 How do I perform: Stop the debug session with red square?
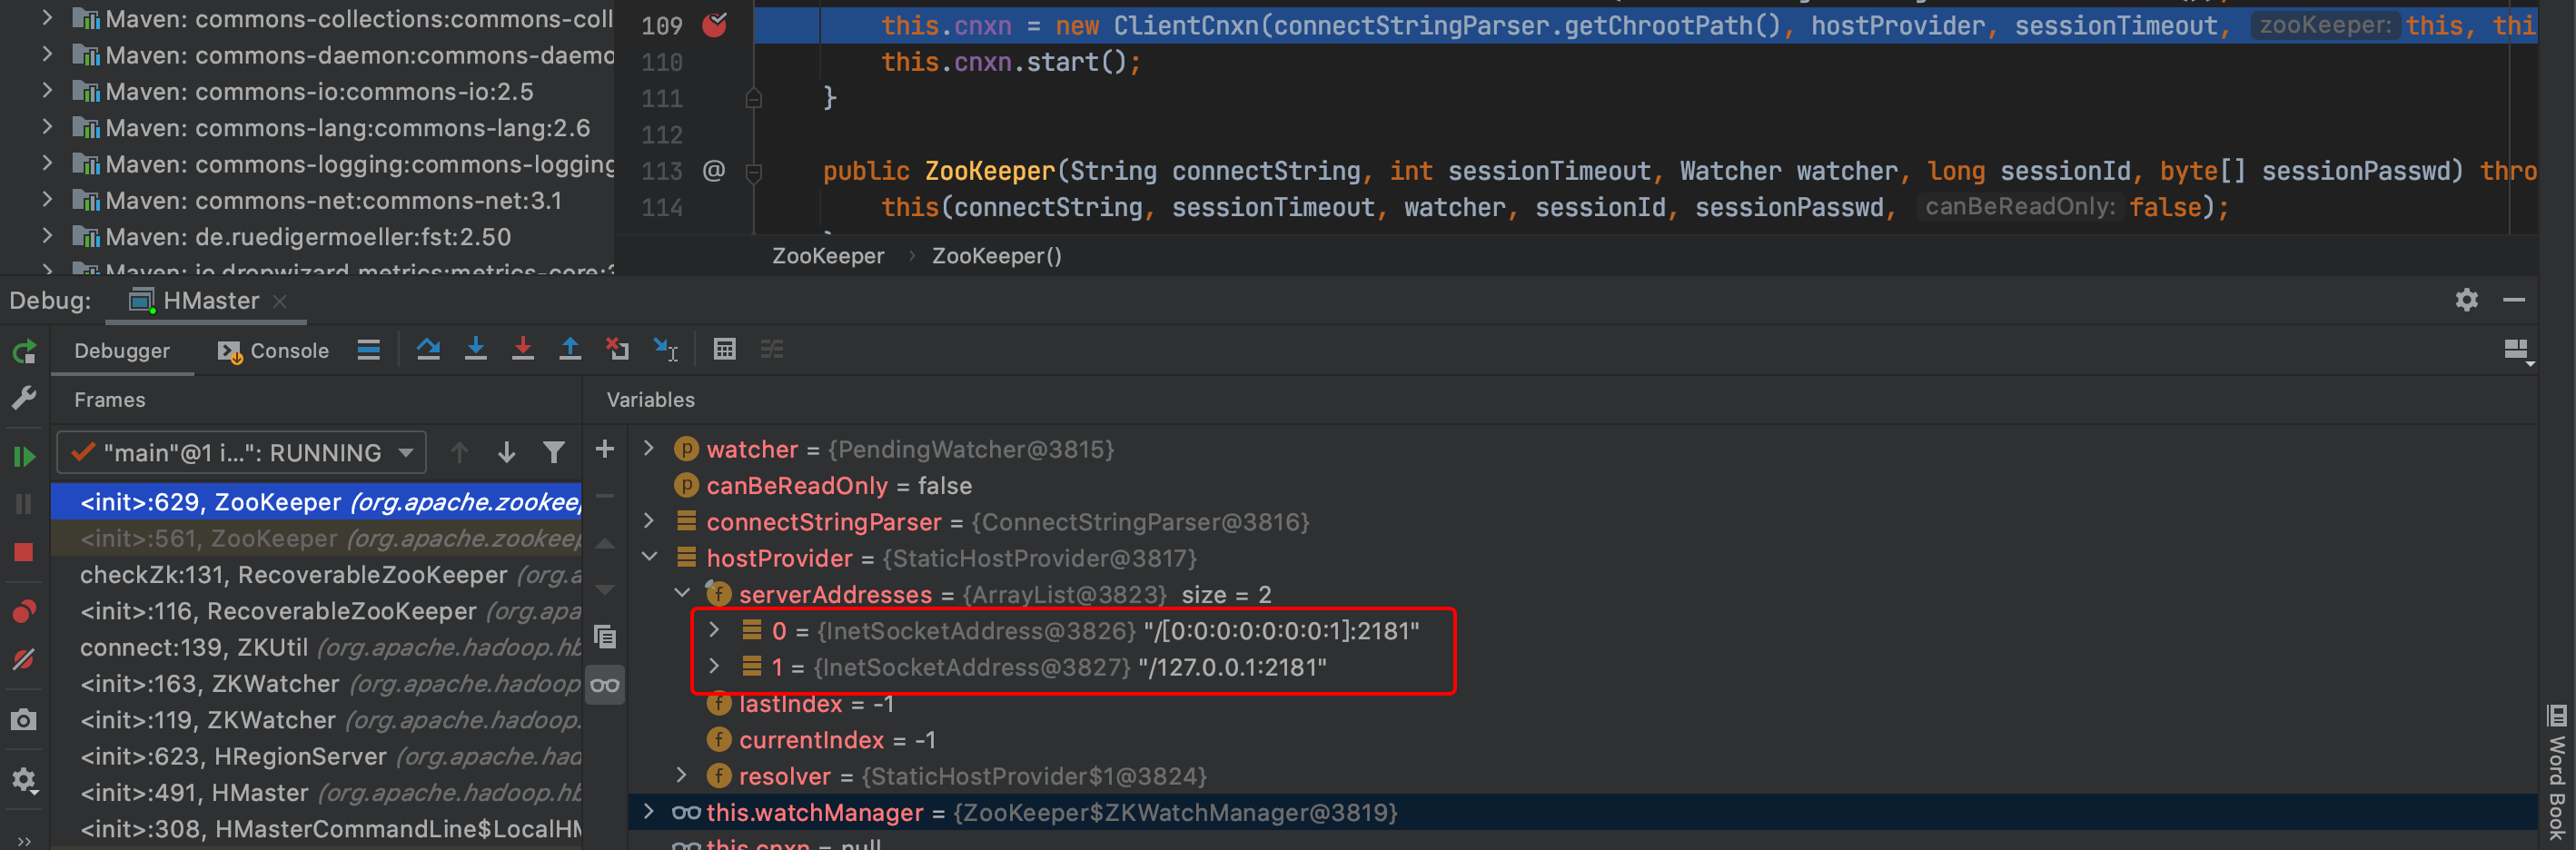24,553
